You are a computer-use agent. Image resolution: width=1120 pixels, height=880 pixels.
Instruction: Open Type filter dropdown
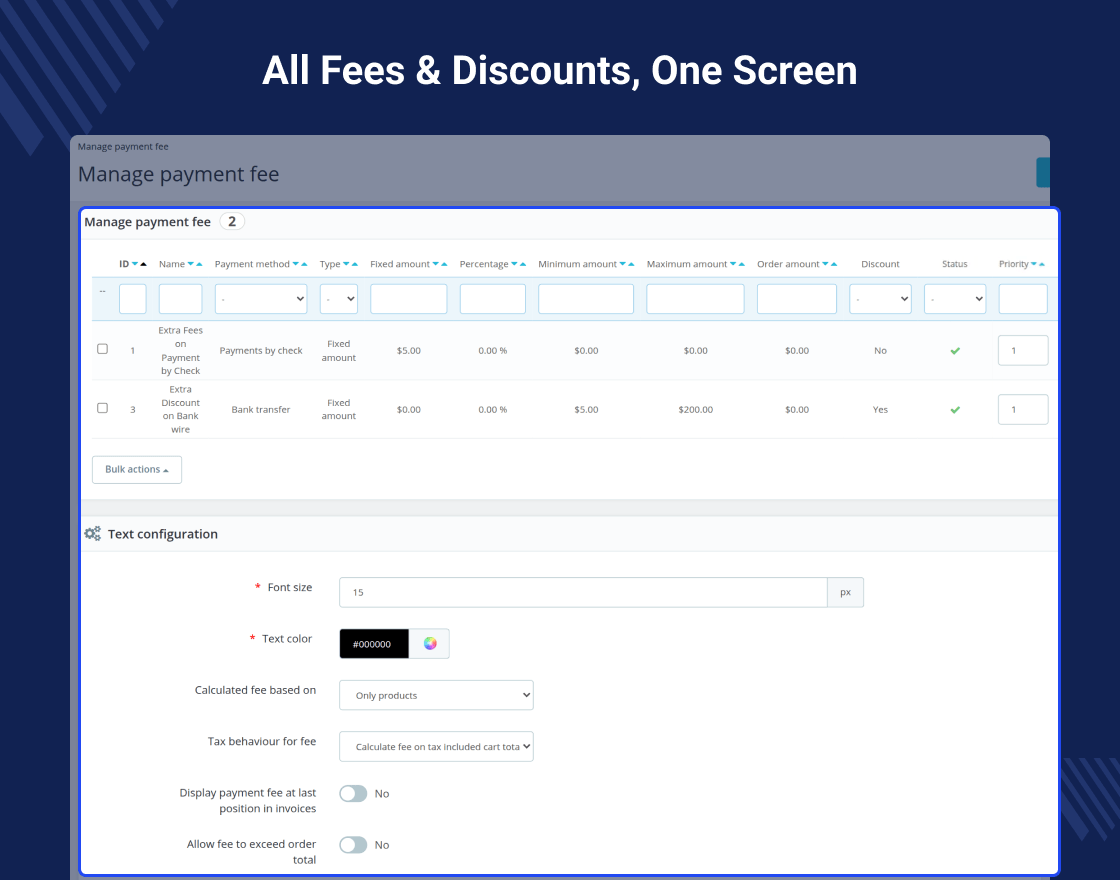(339, 299)
